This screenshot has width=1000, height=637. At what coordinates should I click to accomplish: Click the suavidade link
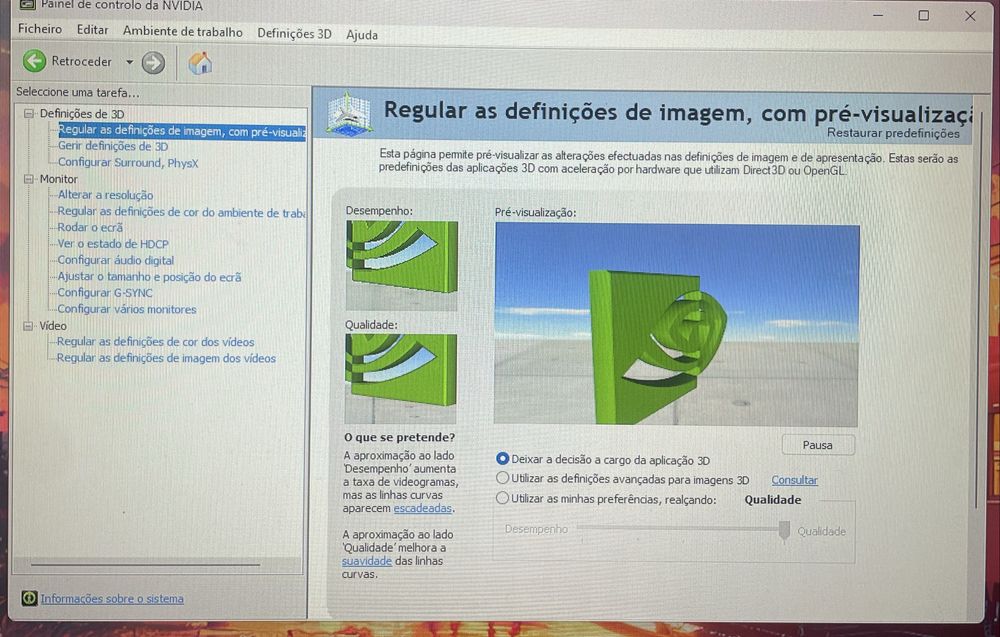pos(367,561)
